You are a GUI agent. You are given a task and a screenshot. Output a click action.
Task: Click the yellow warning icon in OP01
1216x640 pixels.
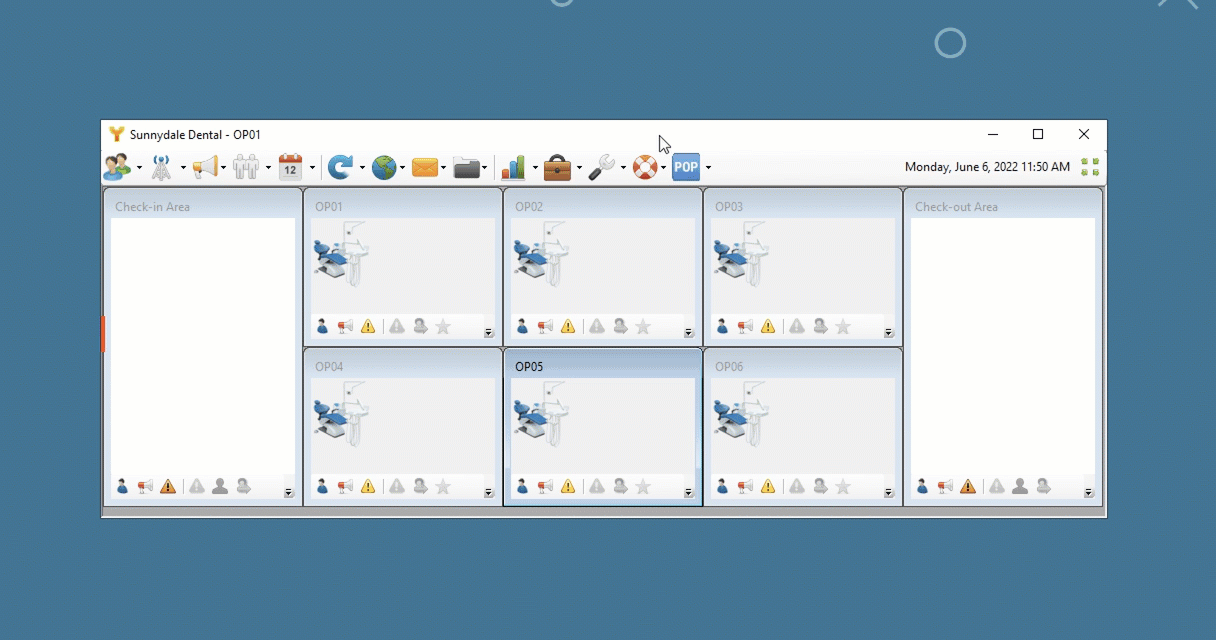point(368,326)
